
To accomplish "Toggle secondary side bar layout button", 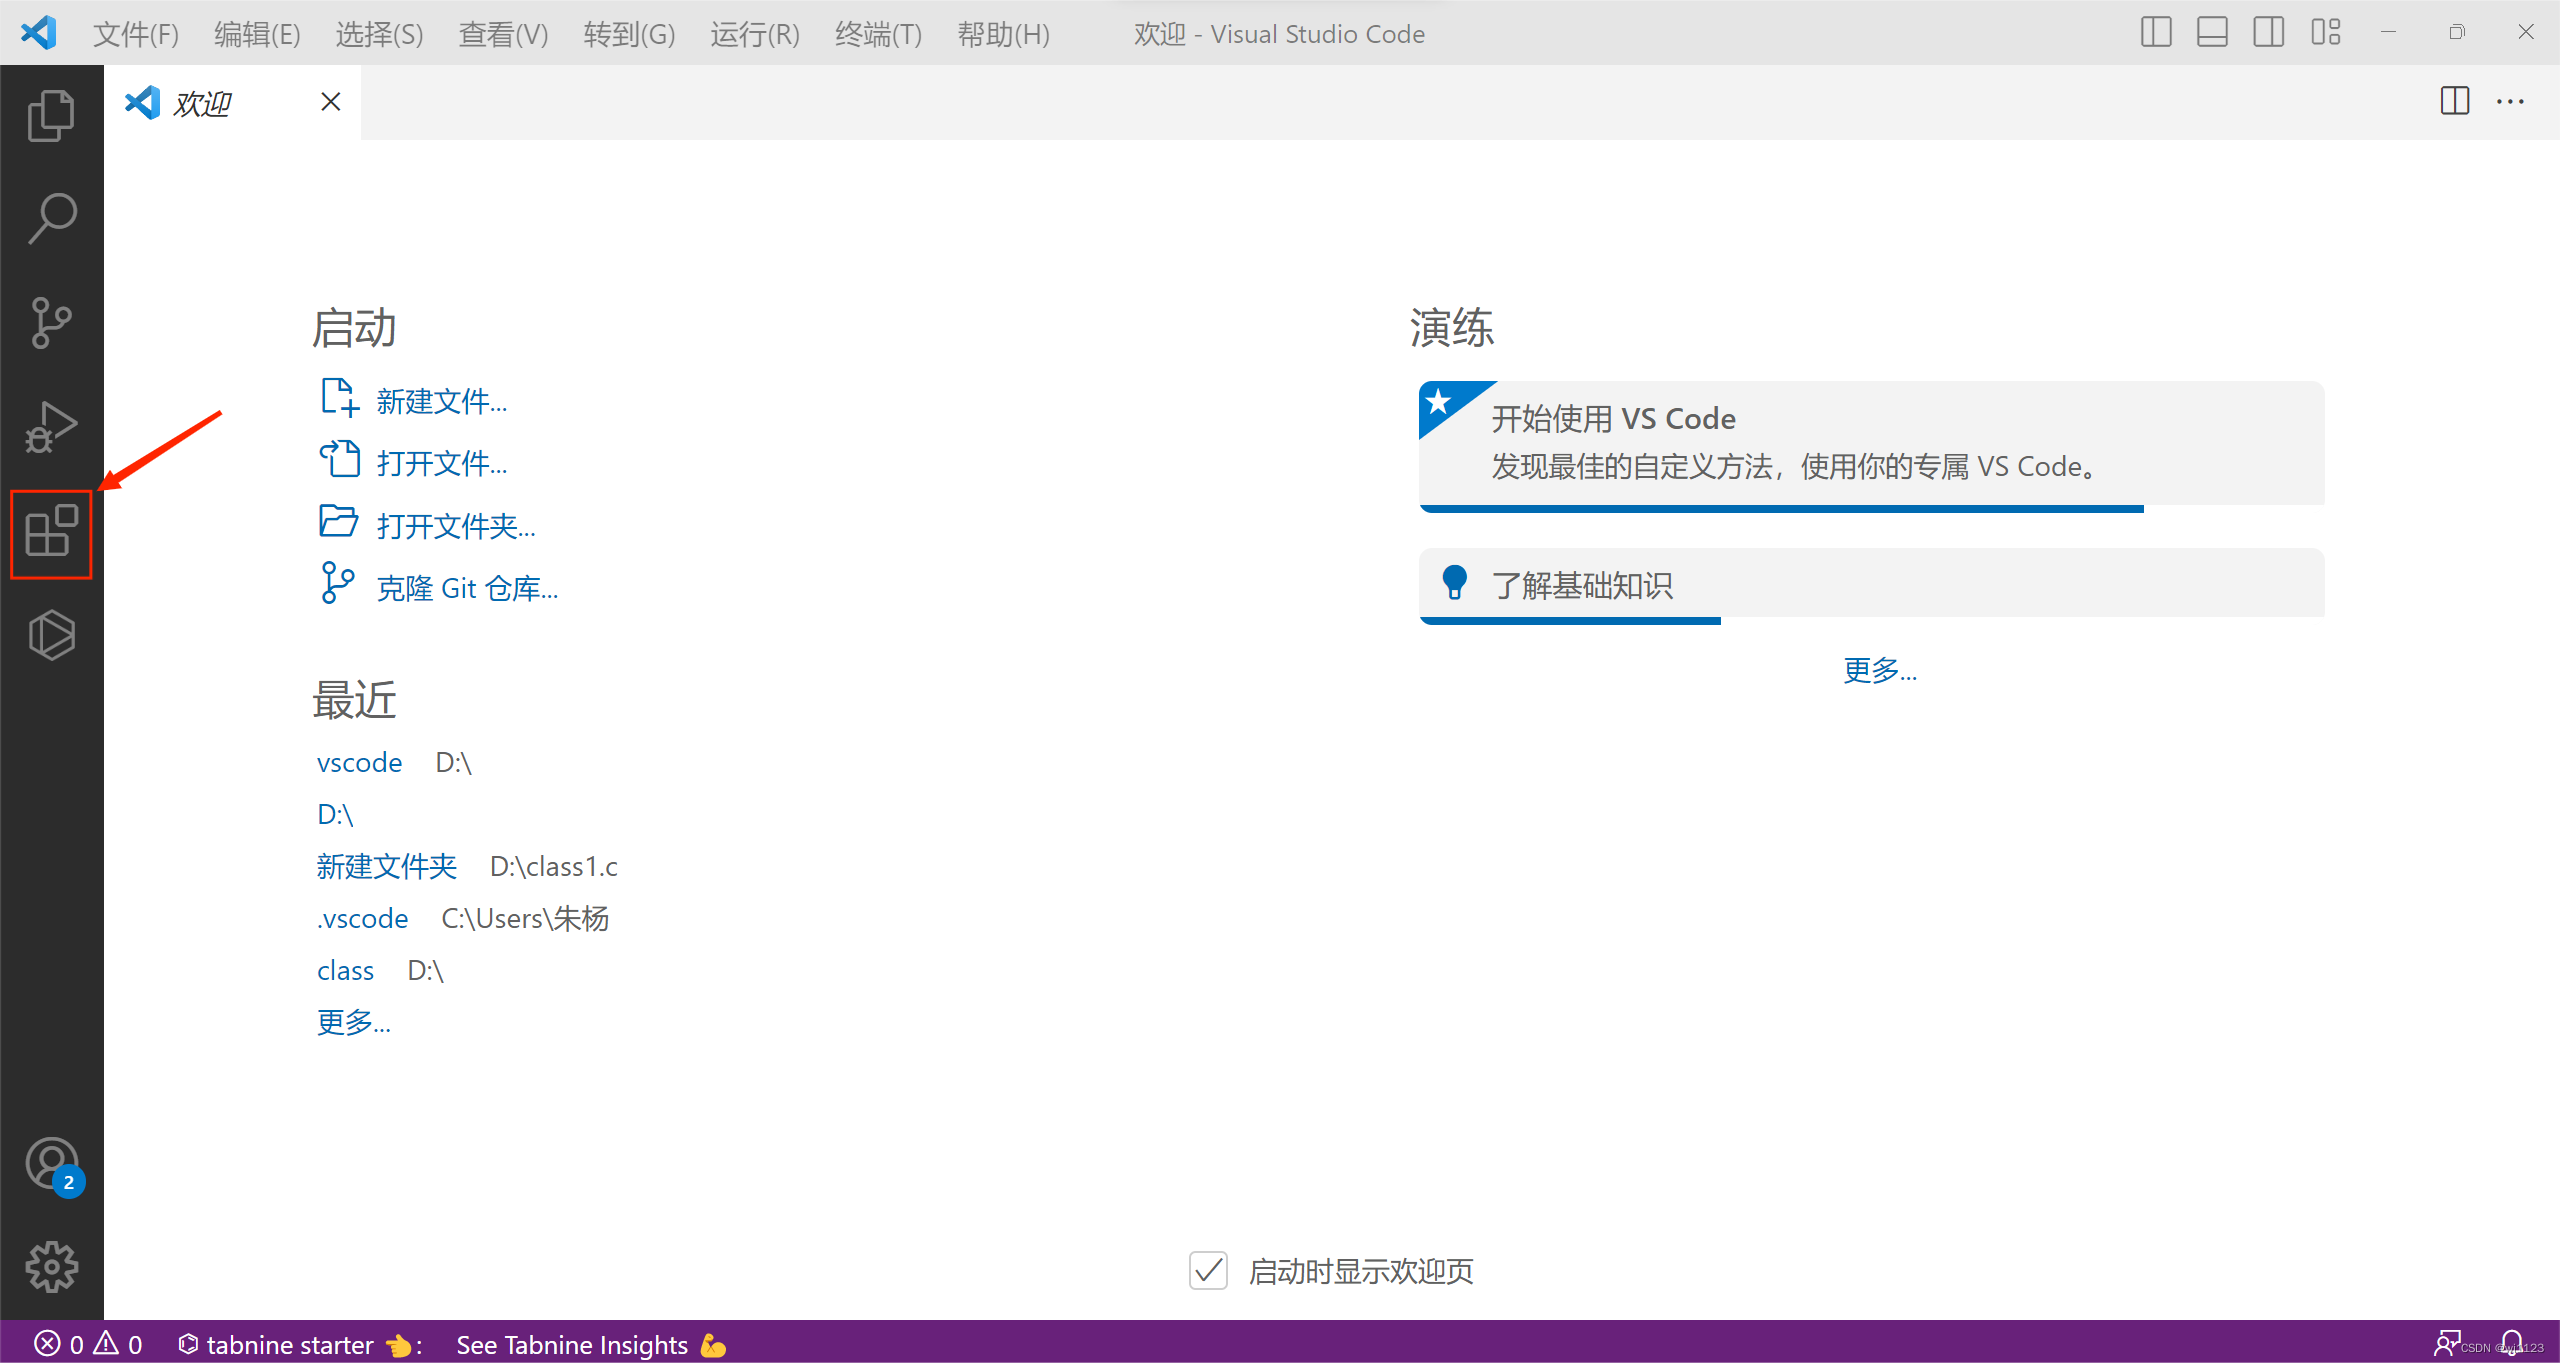I will tap(2268, 33).
